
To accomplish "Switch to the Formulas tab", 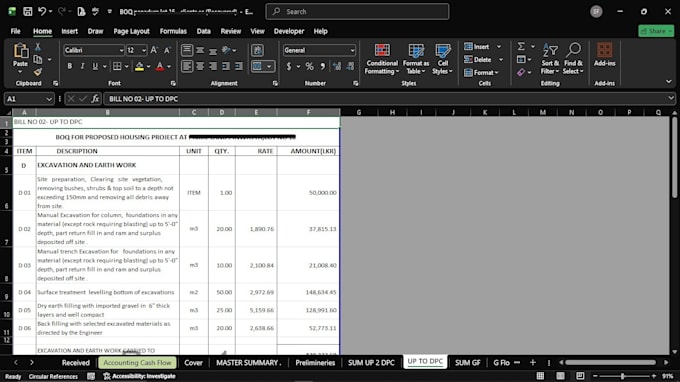I will tap(173, 31).
